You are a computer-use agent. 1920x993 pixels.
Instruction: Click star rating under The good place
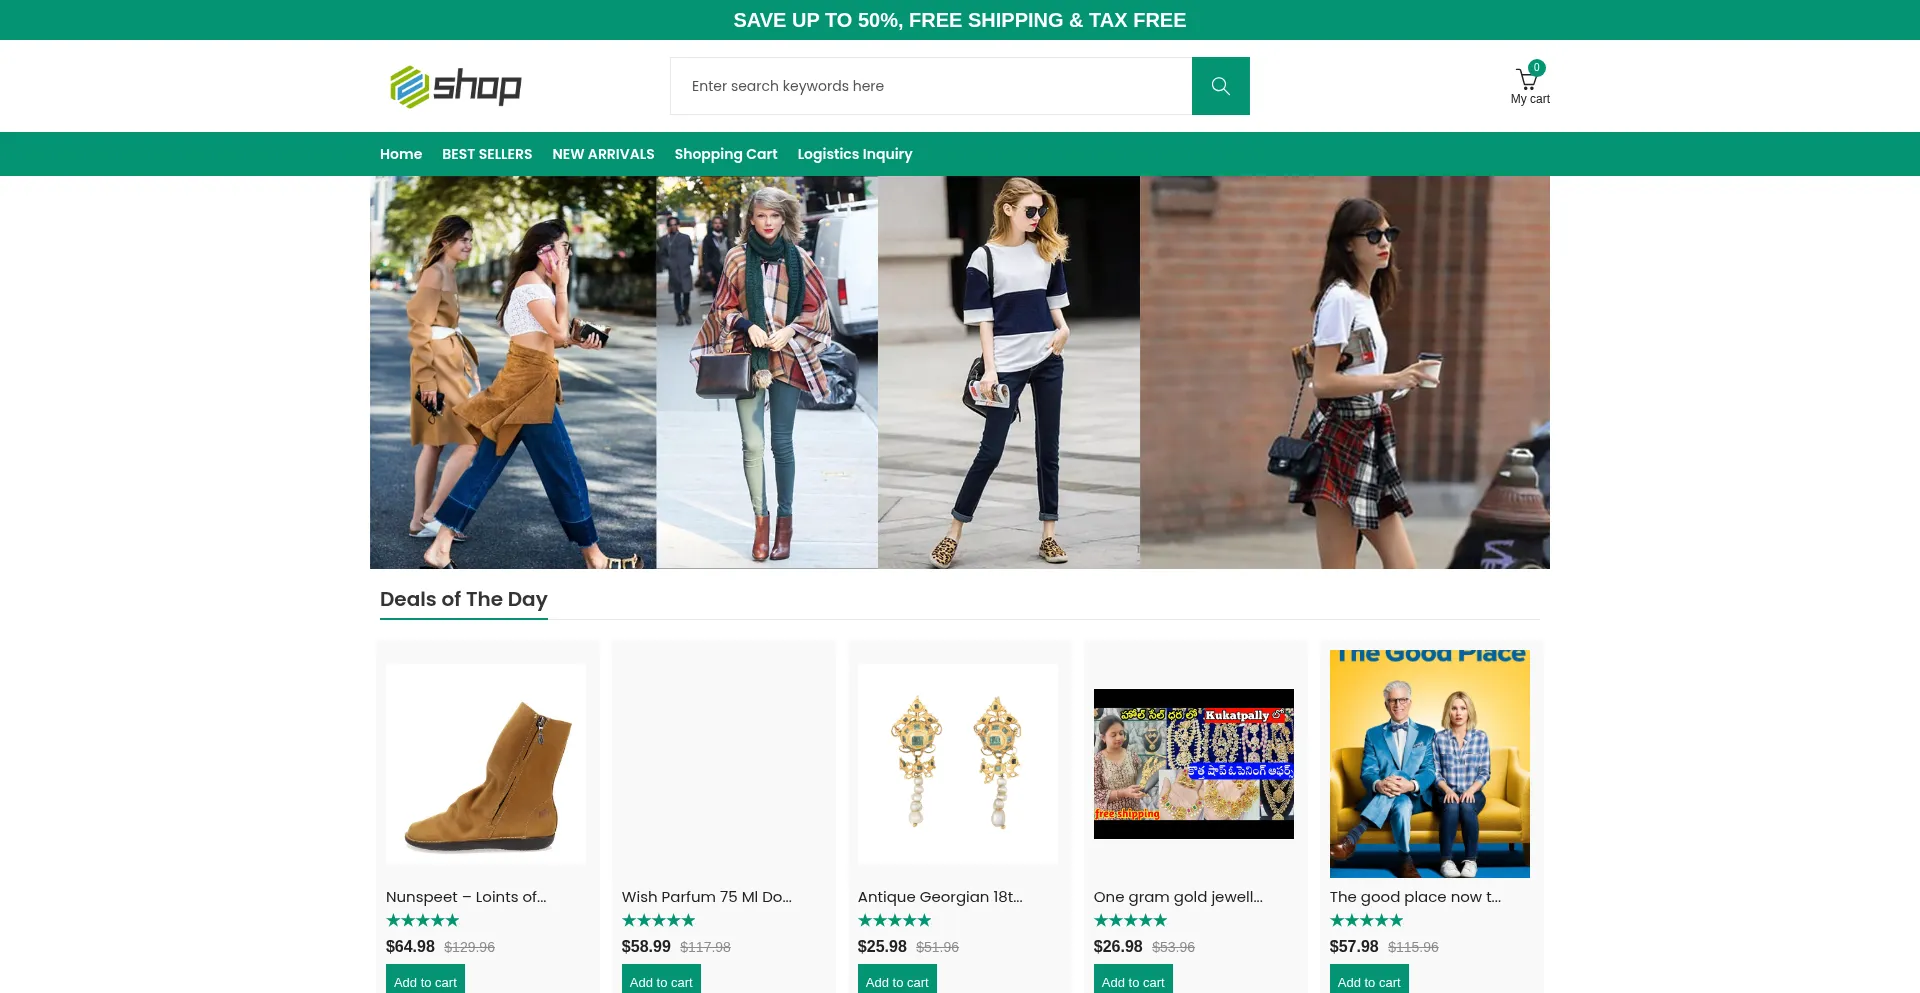(1366, 920)
